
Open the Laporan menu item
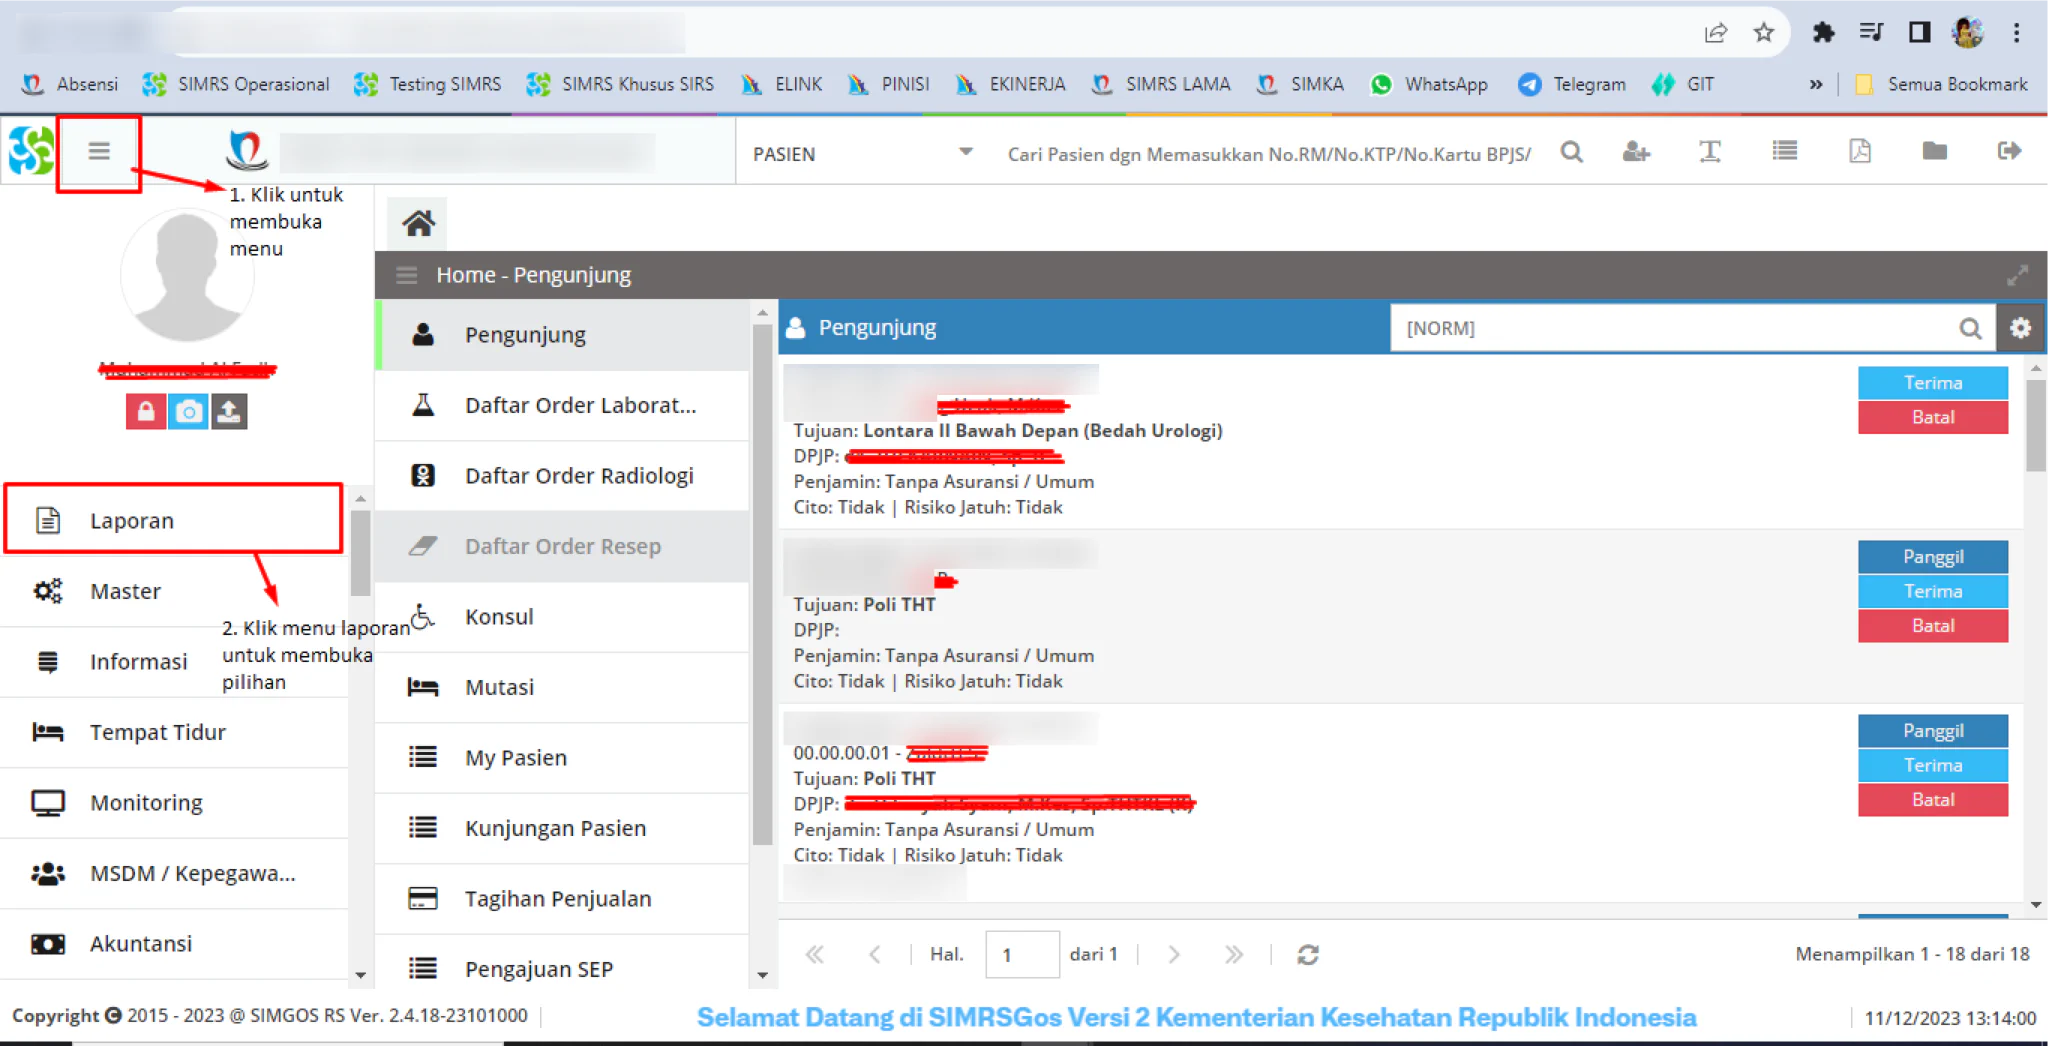point(175,520)
